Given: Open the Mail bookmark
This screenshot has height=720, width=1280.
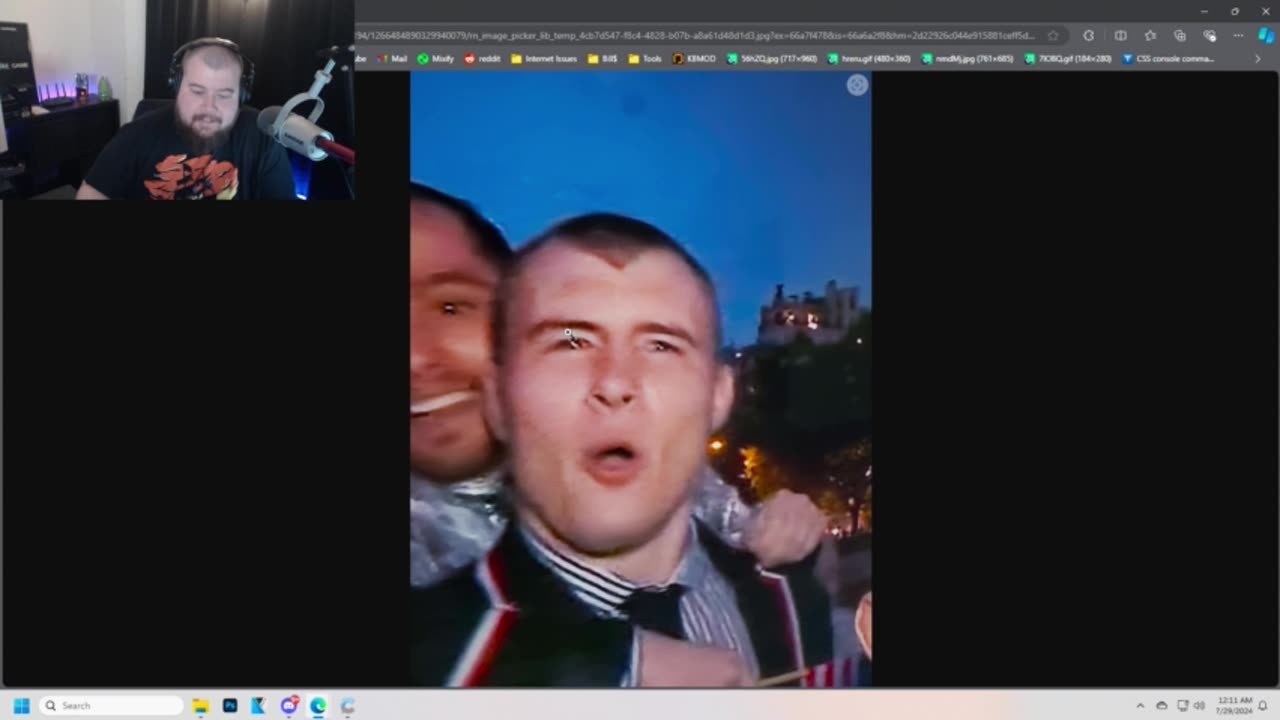Looking at the screenshot, I should pyautogui.click(x=391, y=59).
